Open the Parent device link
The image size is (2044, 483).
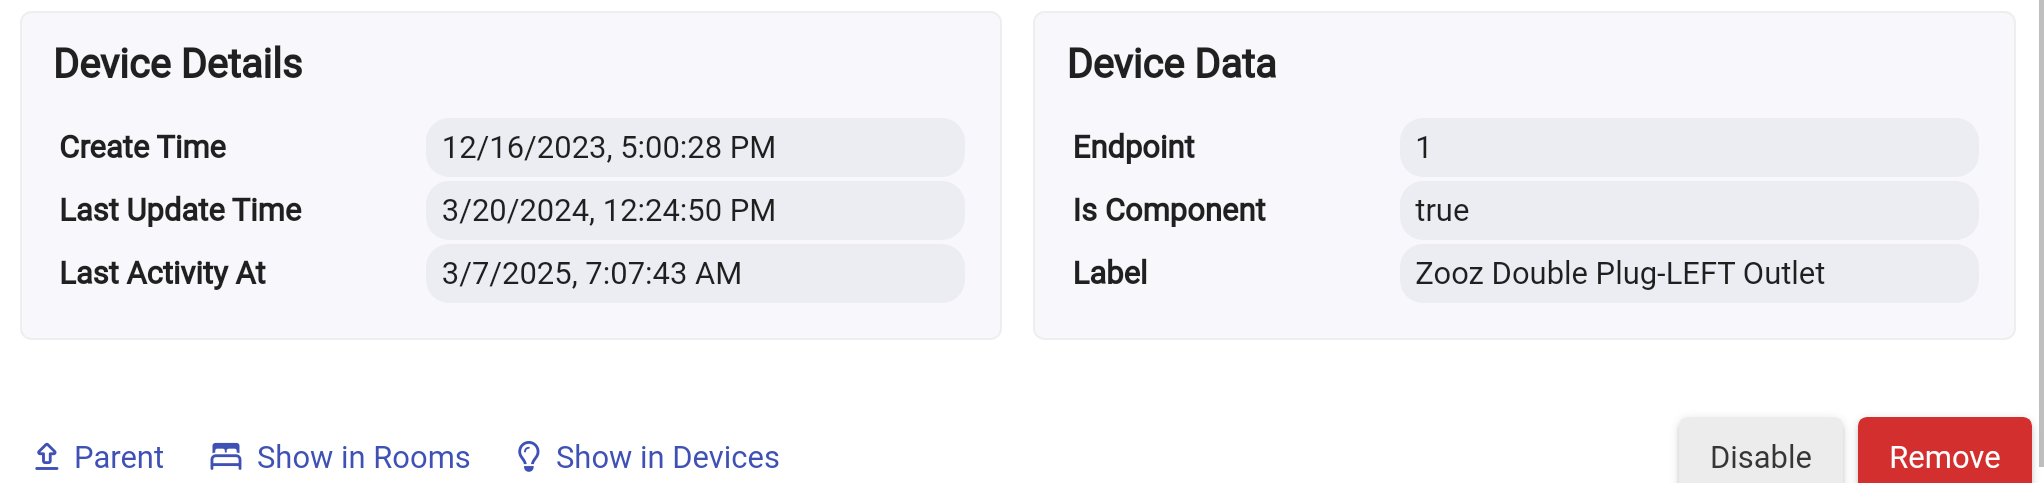point(118,457)
